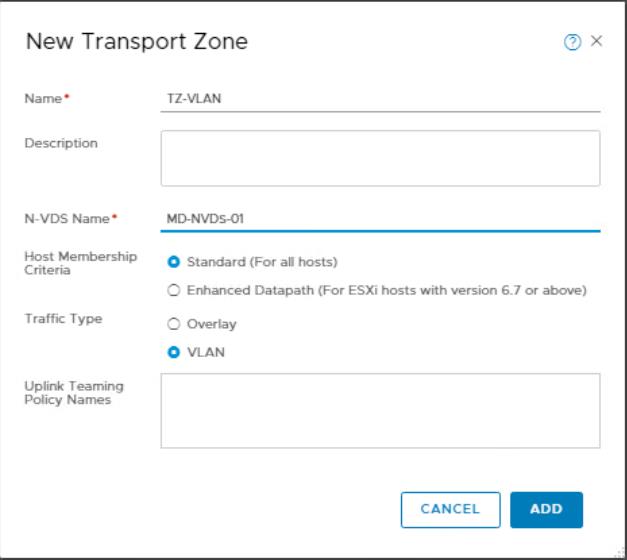Select Standard (For all hosts) radio button
Viewport: 627px width, 560px height.
(174, 262)
